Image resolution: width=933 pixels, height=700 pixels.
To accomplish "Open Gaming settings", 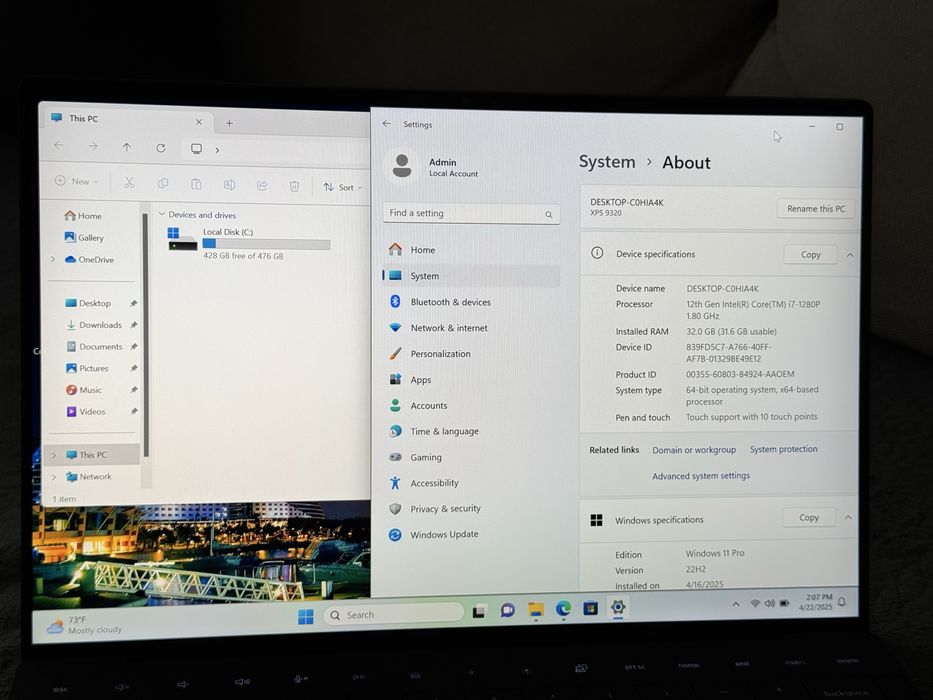I will tap(471, 457).
